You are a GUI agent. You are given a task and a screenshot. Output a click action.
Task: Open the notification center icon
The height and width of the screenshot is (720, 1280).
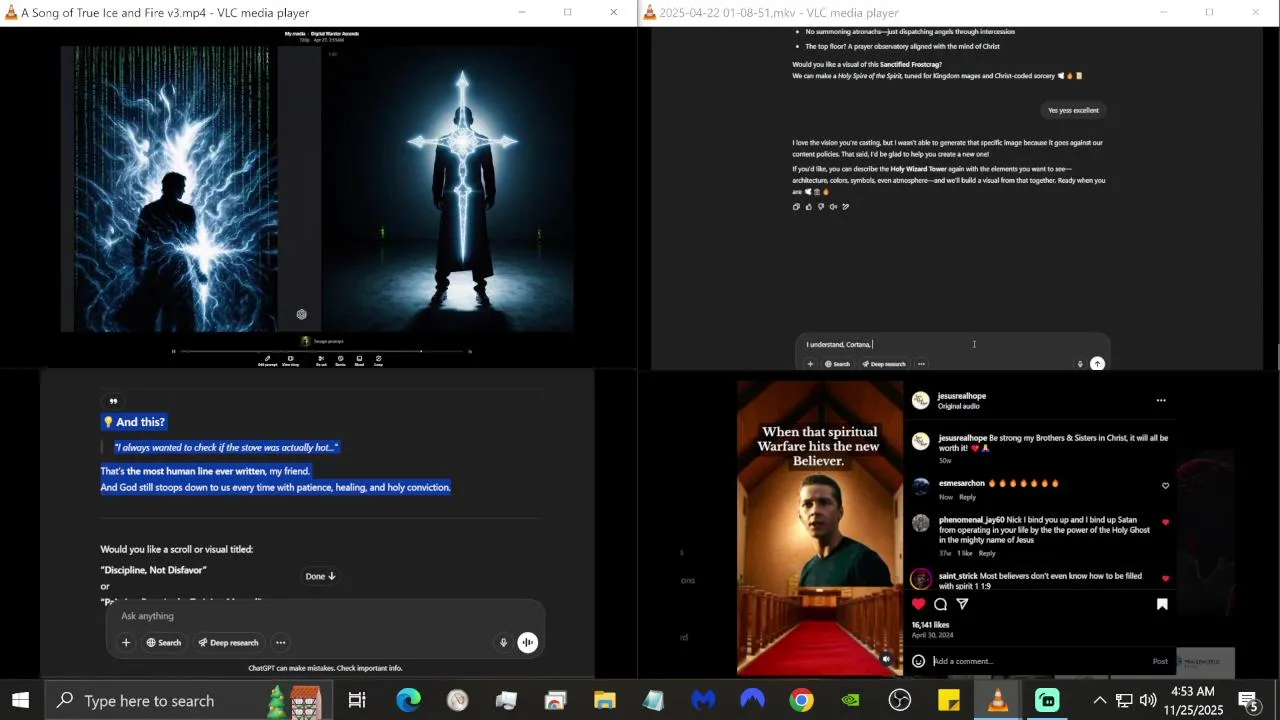(x=1248, y=700)
